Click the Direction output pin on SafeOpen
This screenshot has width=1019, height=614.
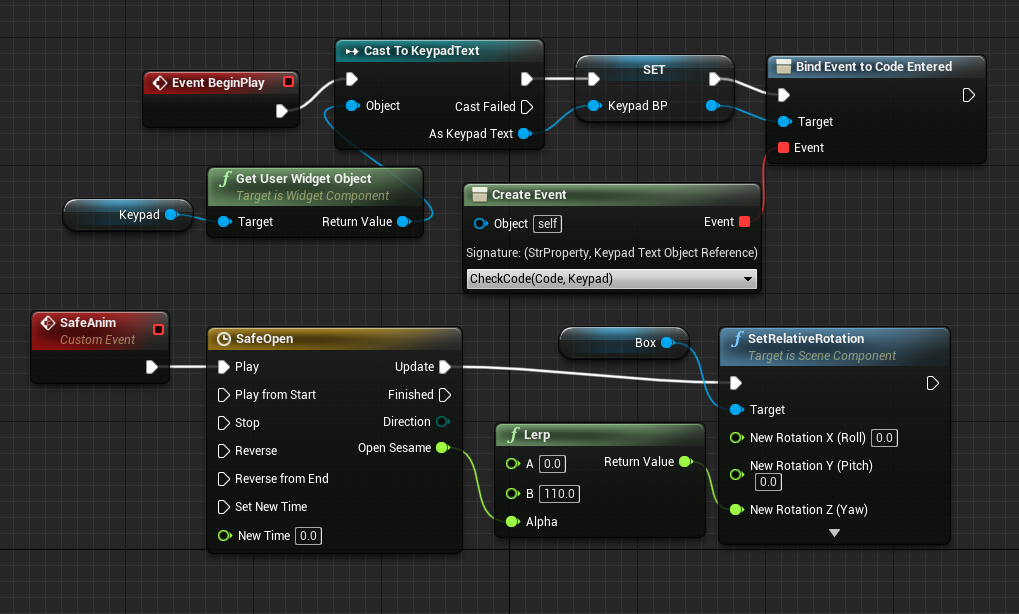pyautogui.click(x=443, y=422)
